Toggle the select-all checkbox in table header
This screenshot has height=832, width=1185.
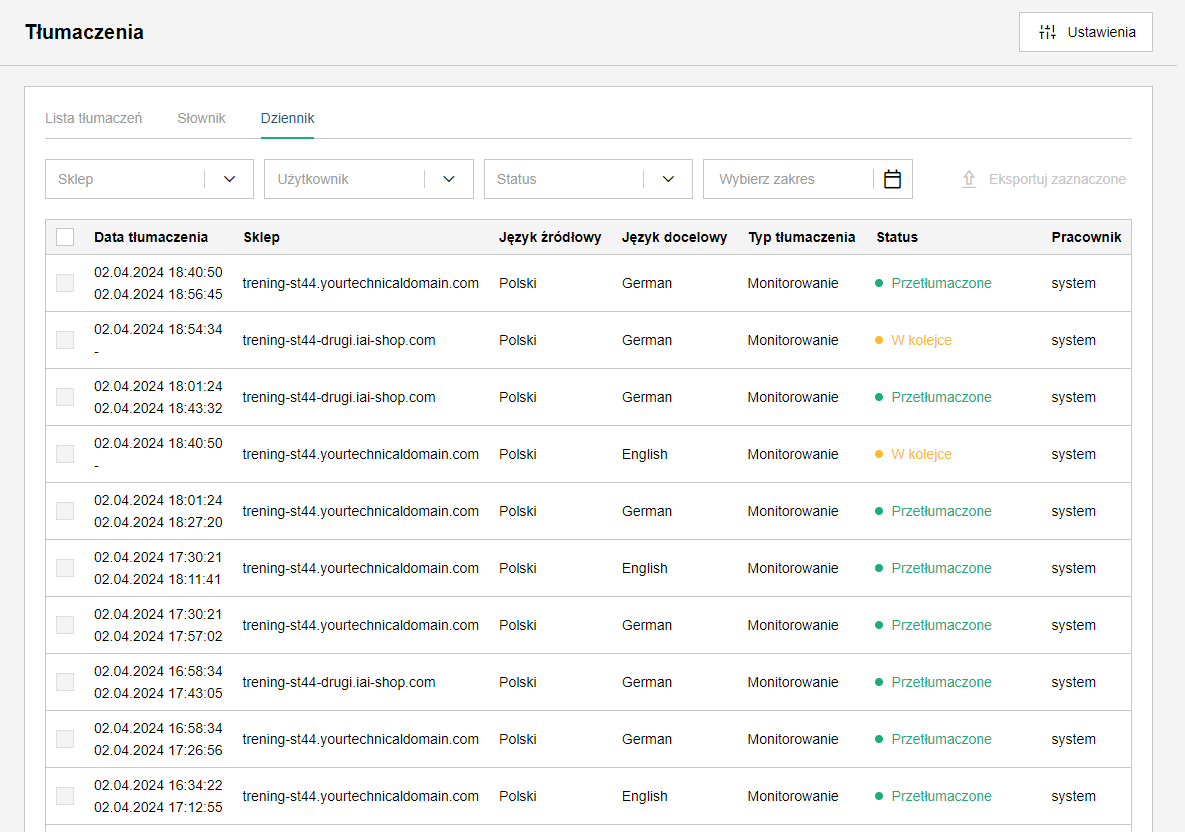click(65, 237)
